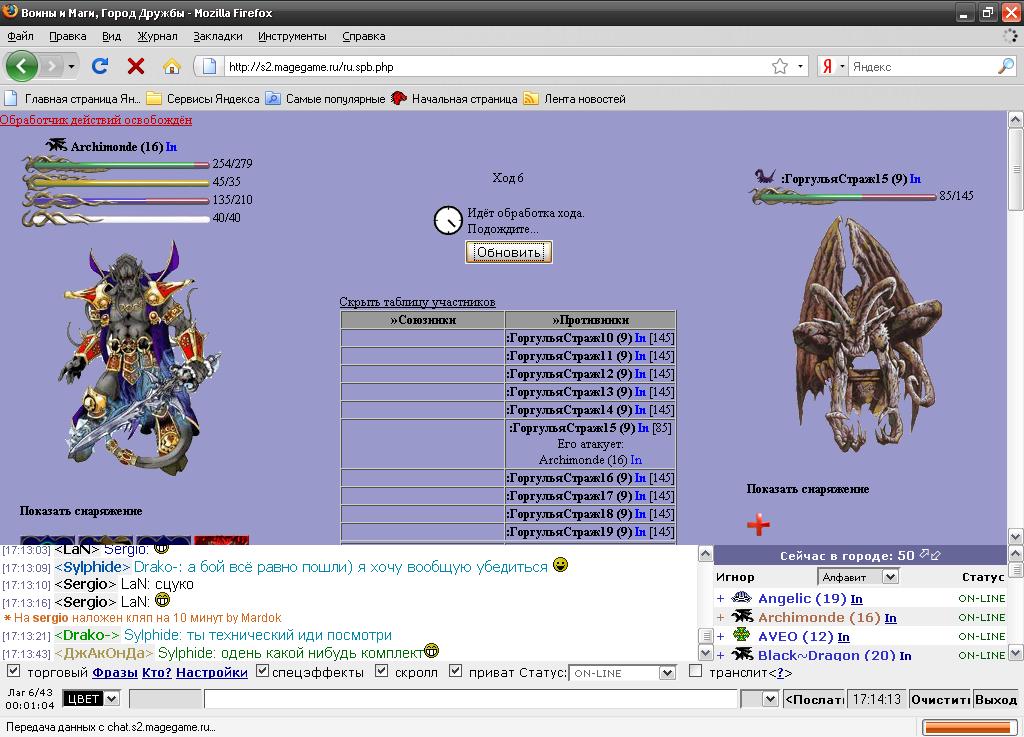Click the »Противники column header
The width and height of the screenshot is (1024, 737).
coord(590,320)
